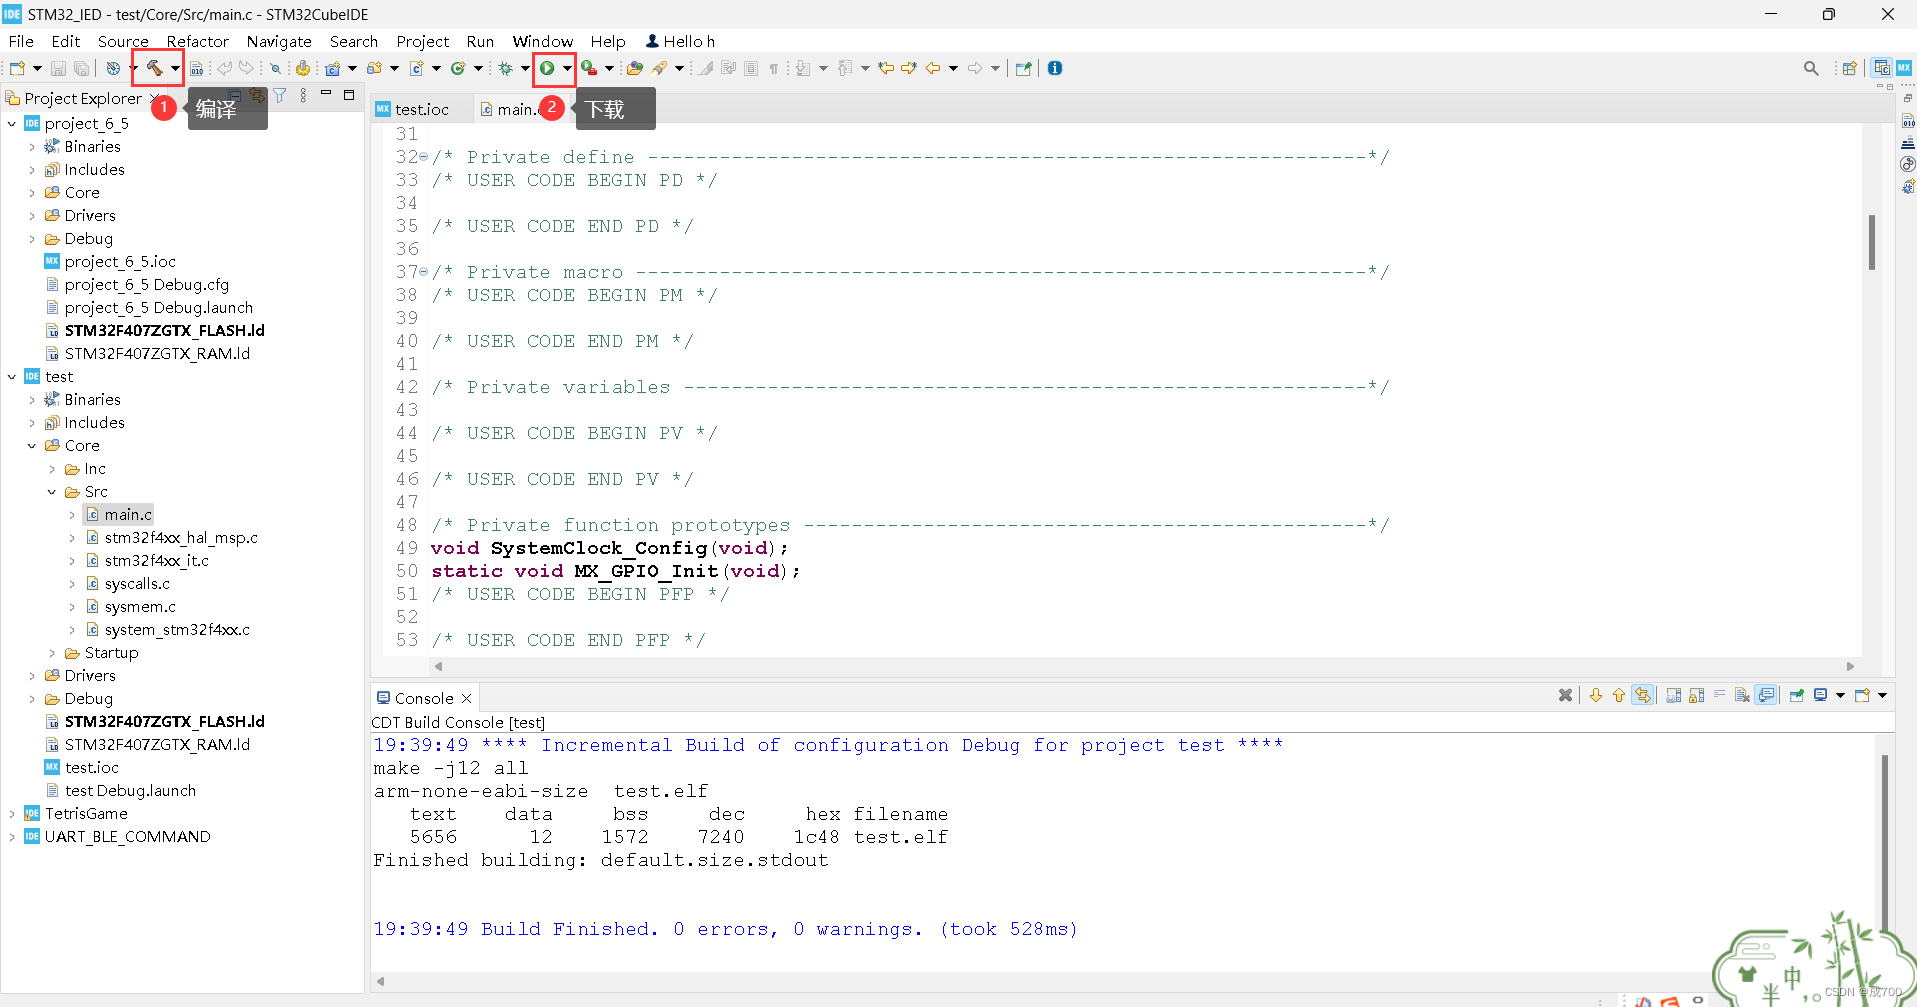
Task: Select the Console tab
Action: pos(423,698)
